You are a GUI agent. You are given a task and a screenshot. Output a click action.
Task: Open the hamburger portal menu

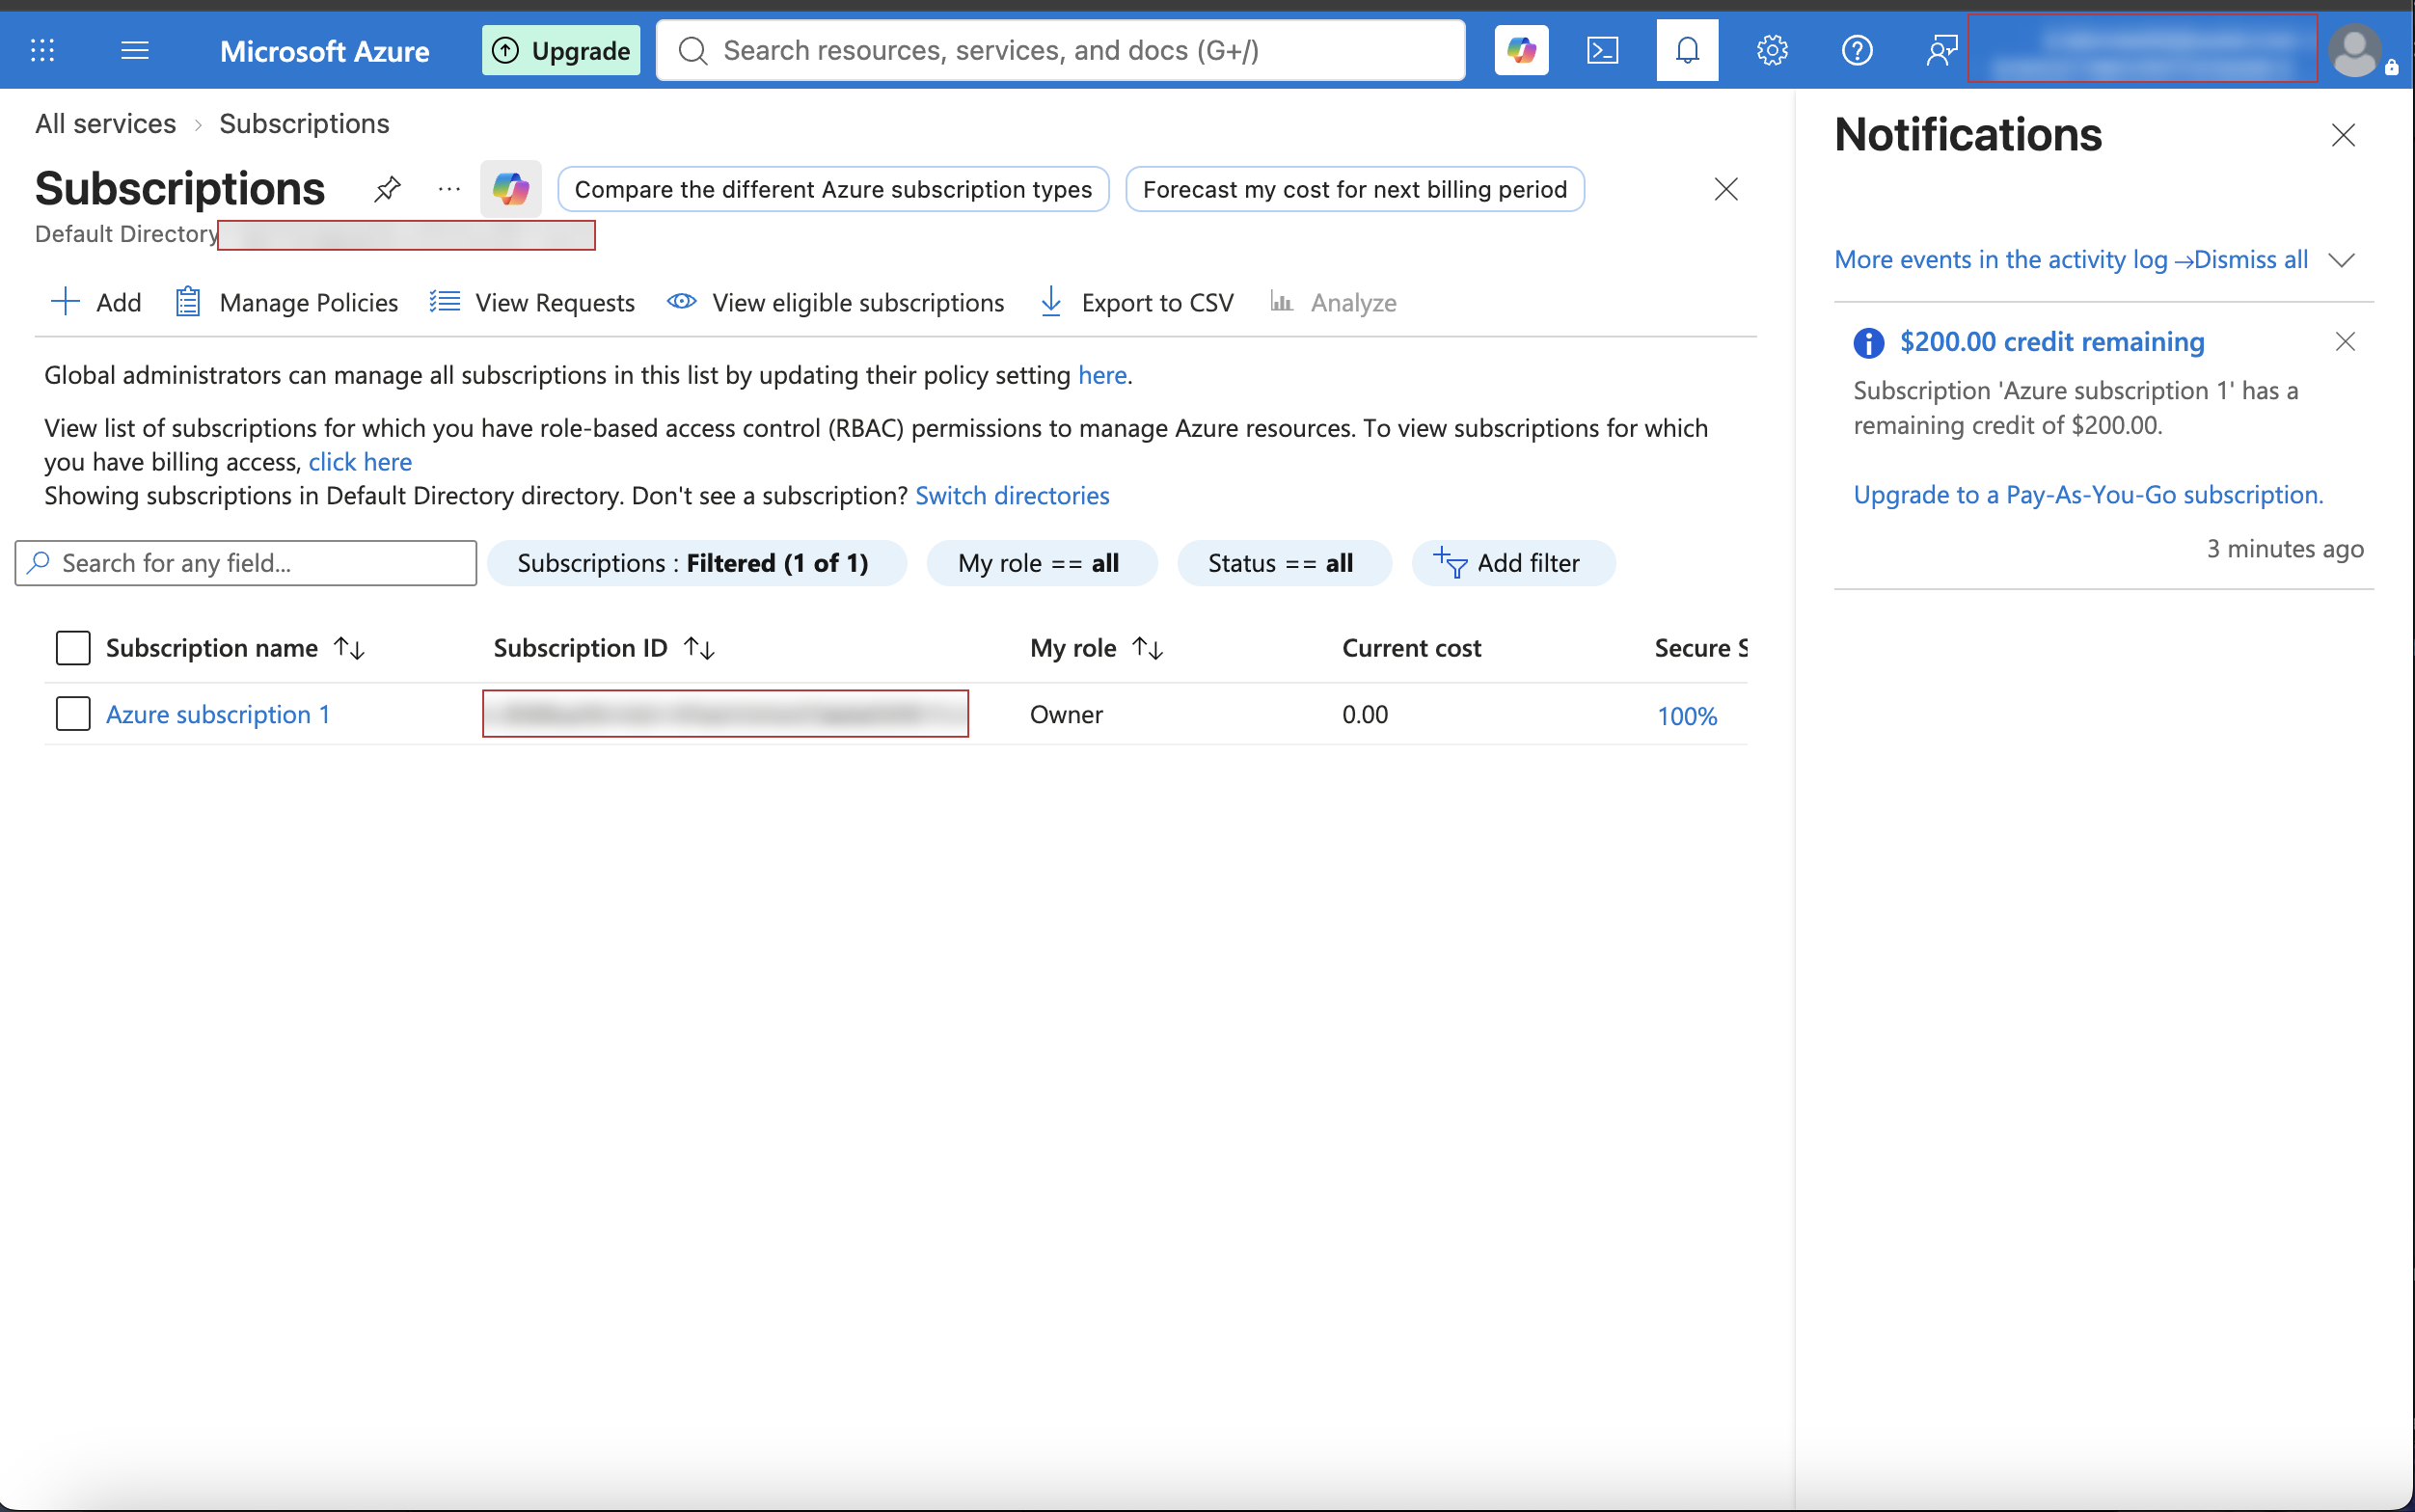(135, 50)
